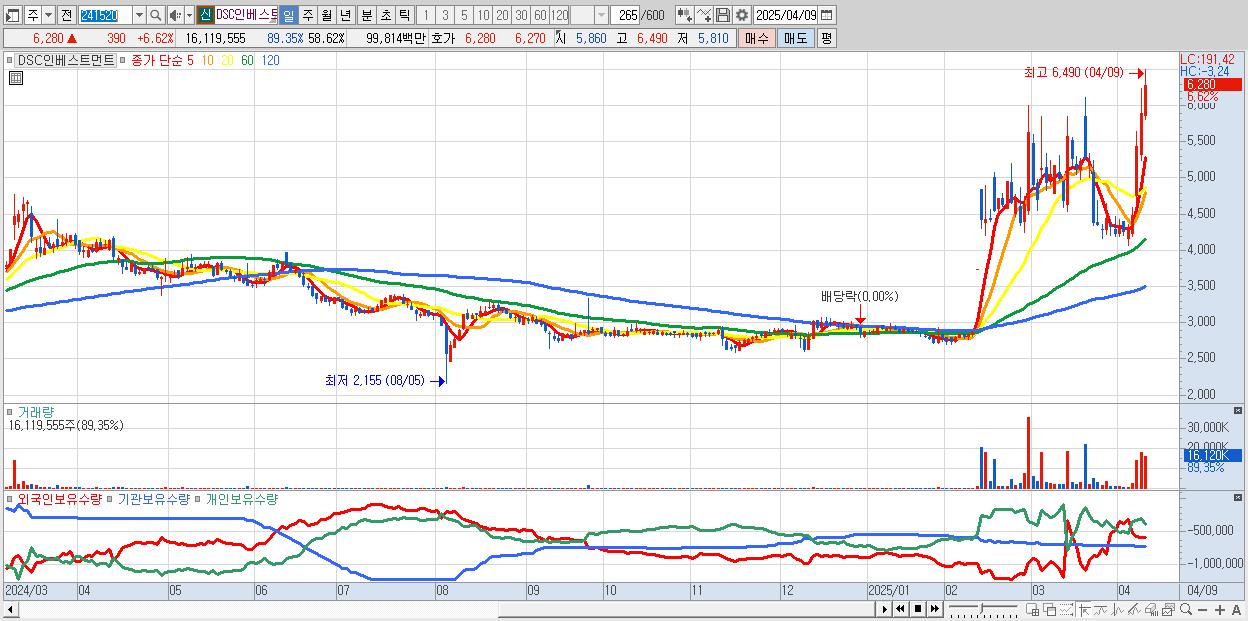This screenshot has width=1248, height=621.
Task: Click the DSC인베스트먼트 chart label button
Action: (65, 61)
